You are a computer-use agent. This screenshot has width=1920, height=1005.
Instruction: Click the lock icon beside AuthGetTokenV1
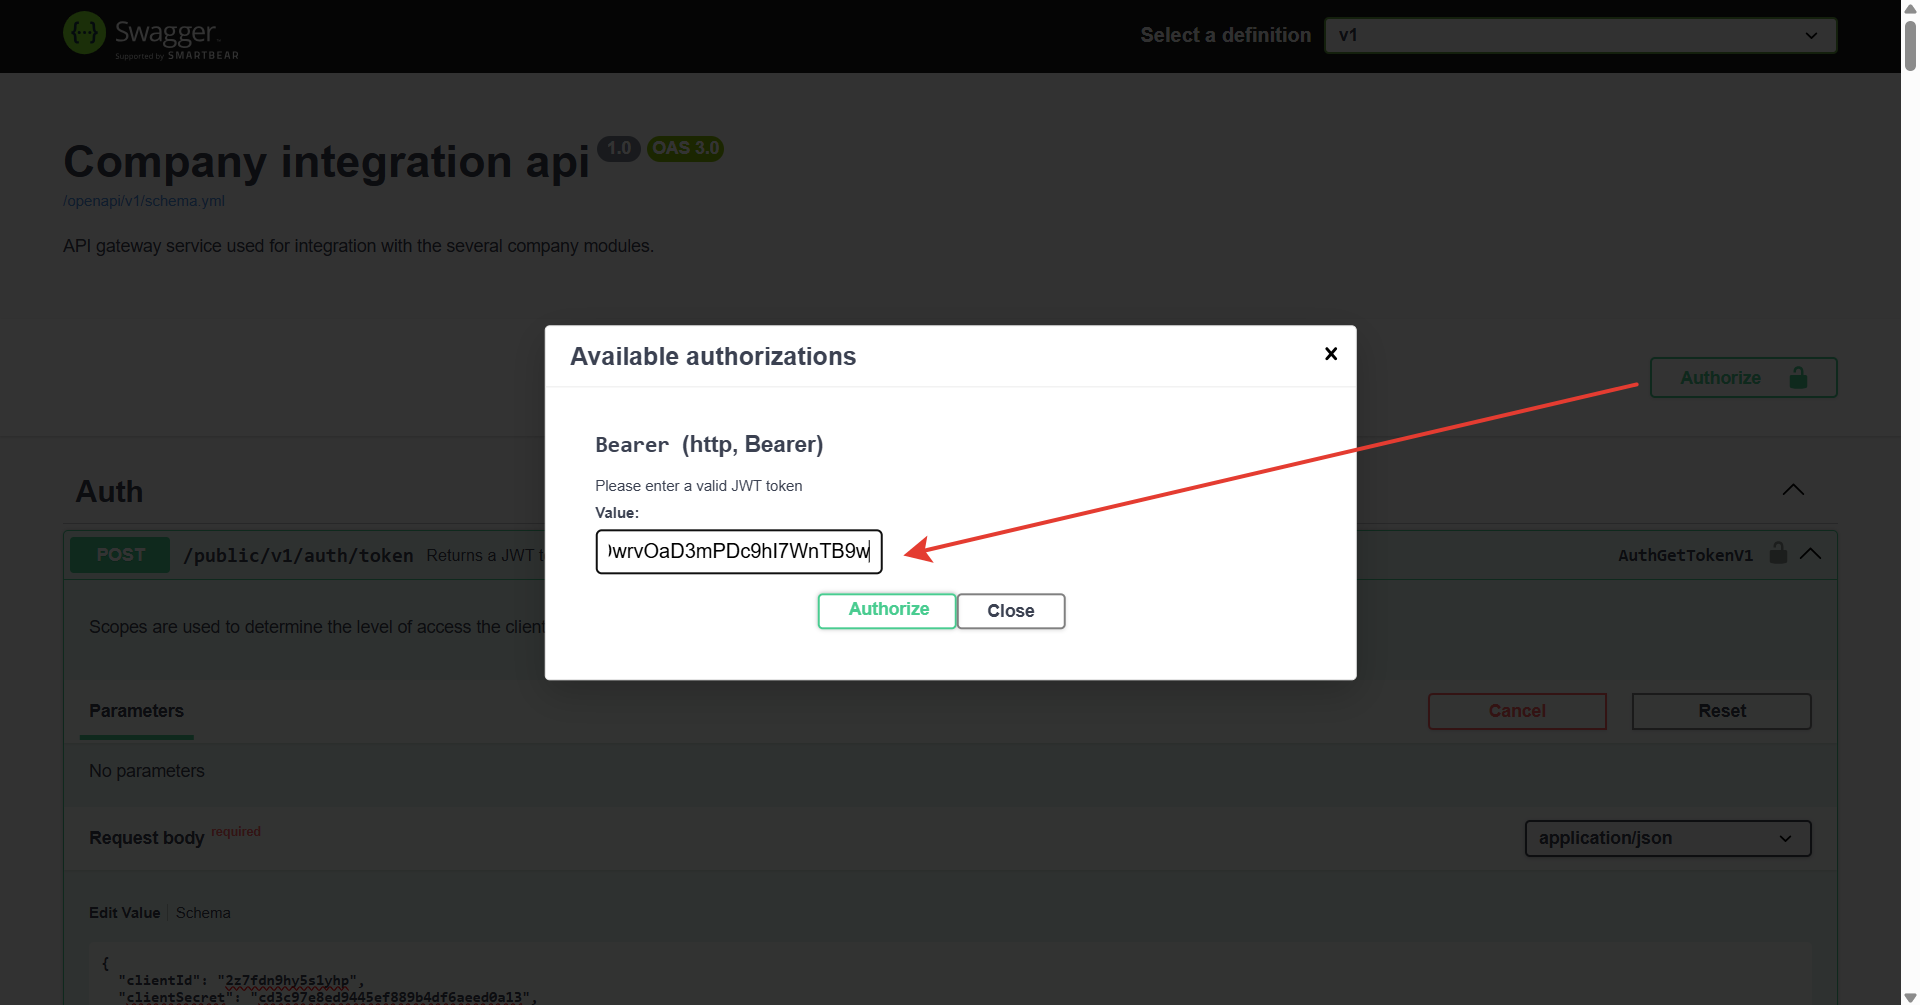1778,554
